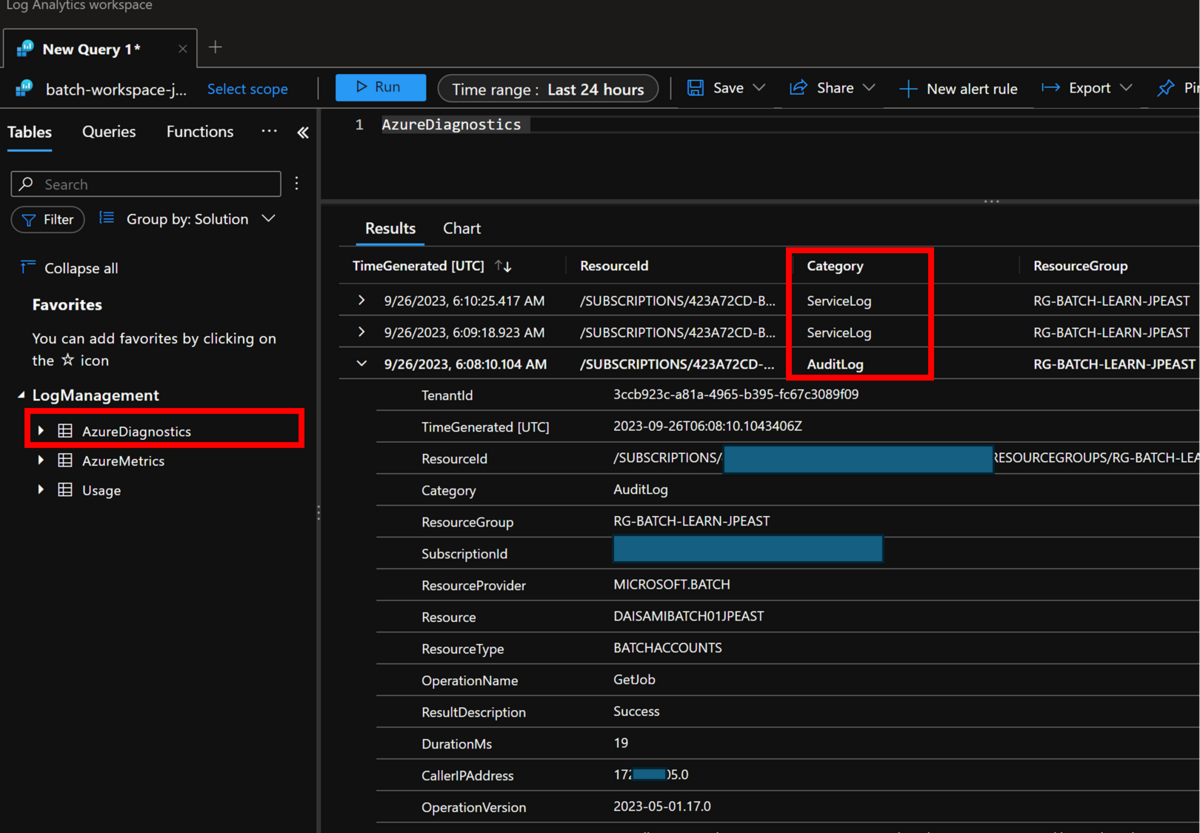Click the Select scope link
Viewport: 1200px width, 833px height.
coord(247,89)
